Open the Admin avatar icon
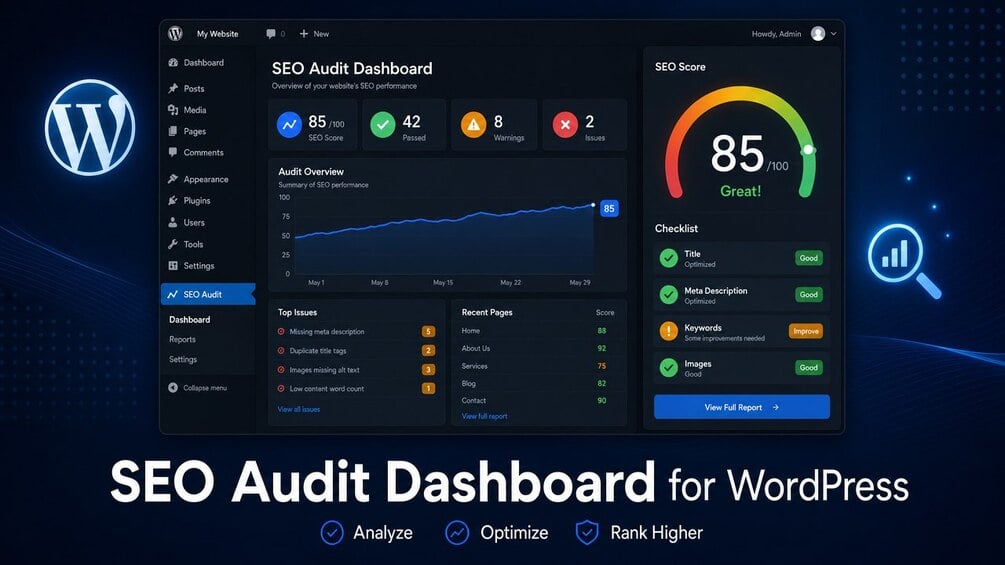 coord(818,33)
